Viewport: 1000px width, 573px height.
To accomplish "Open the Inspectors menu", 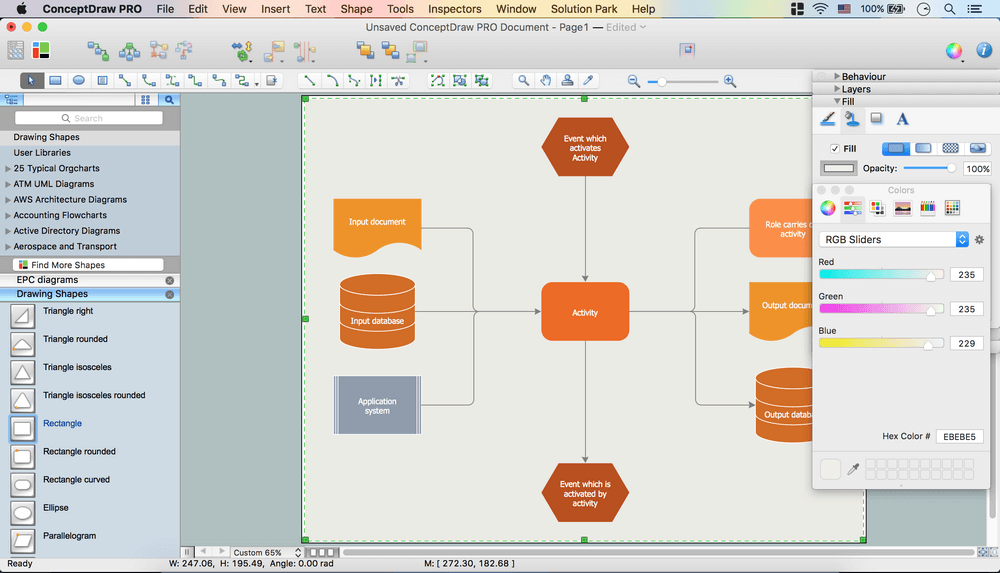I will [455, 9].
